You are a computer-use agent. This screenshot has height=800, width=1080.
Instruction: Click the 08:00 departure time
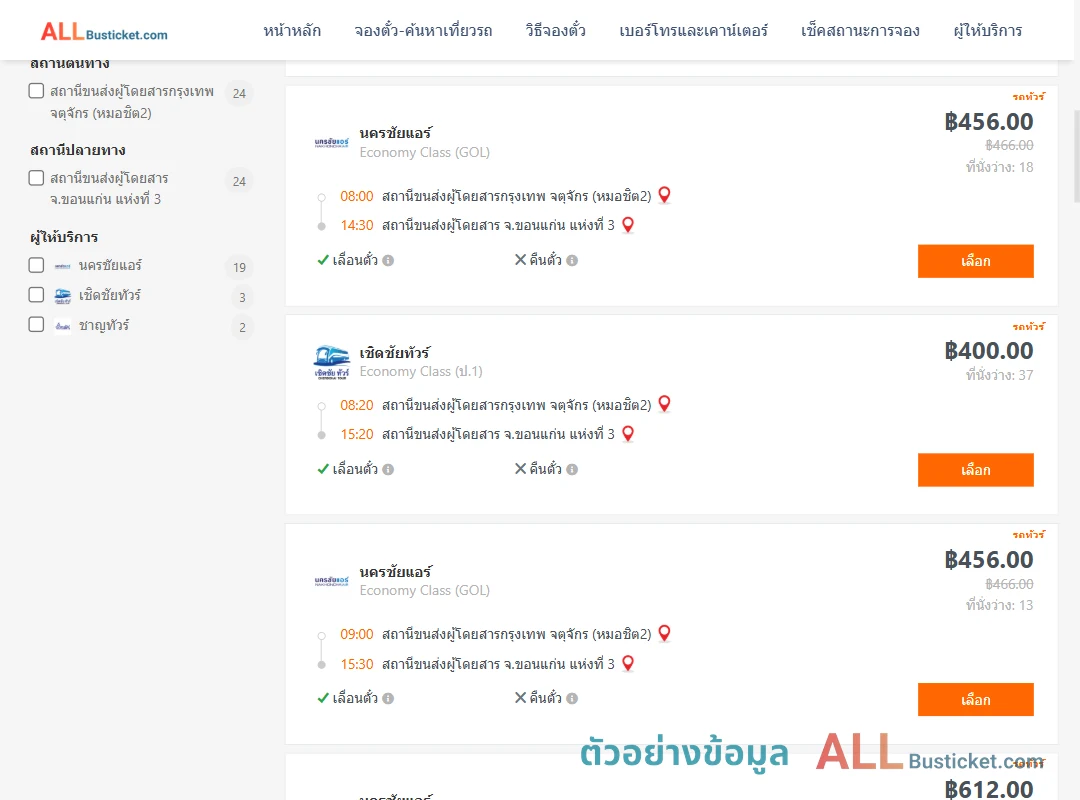click(x=357, y=196)
